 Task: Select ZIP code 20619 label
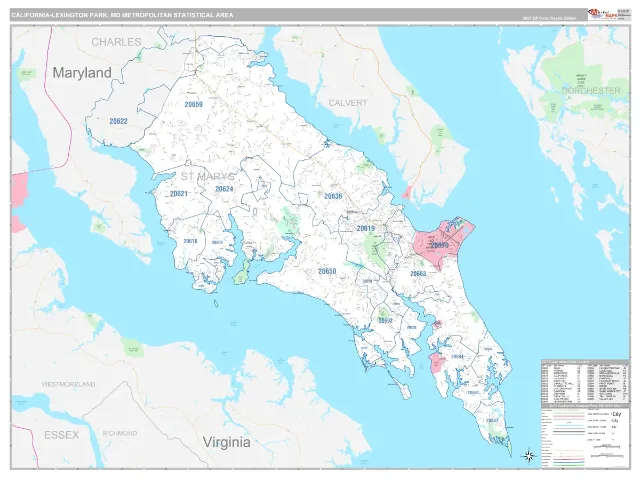(365, 228)
